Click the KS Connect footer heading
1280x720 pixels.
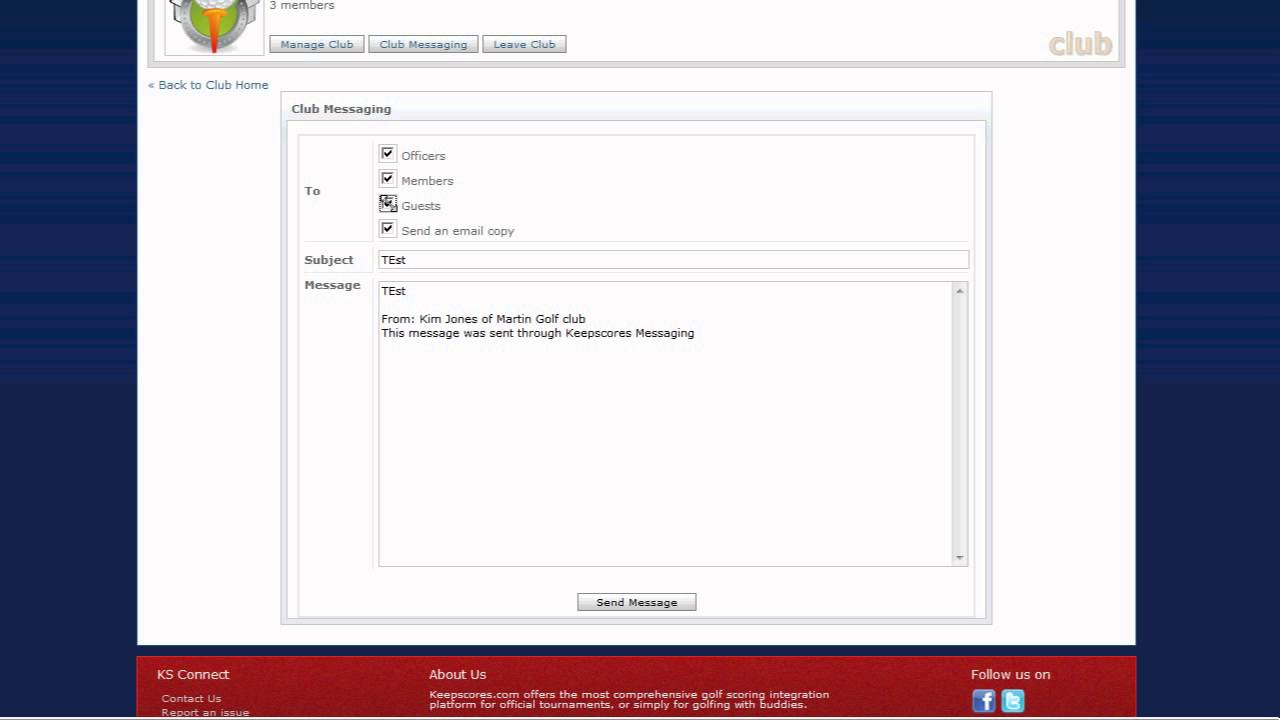click(x=193, y=674)
